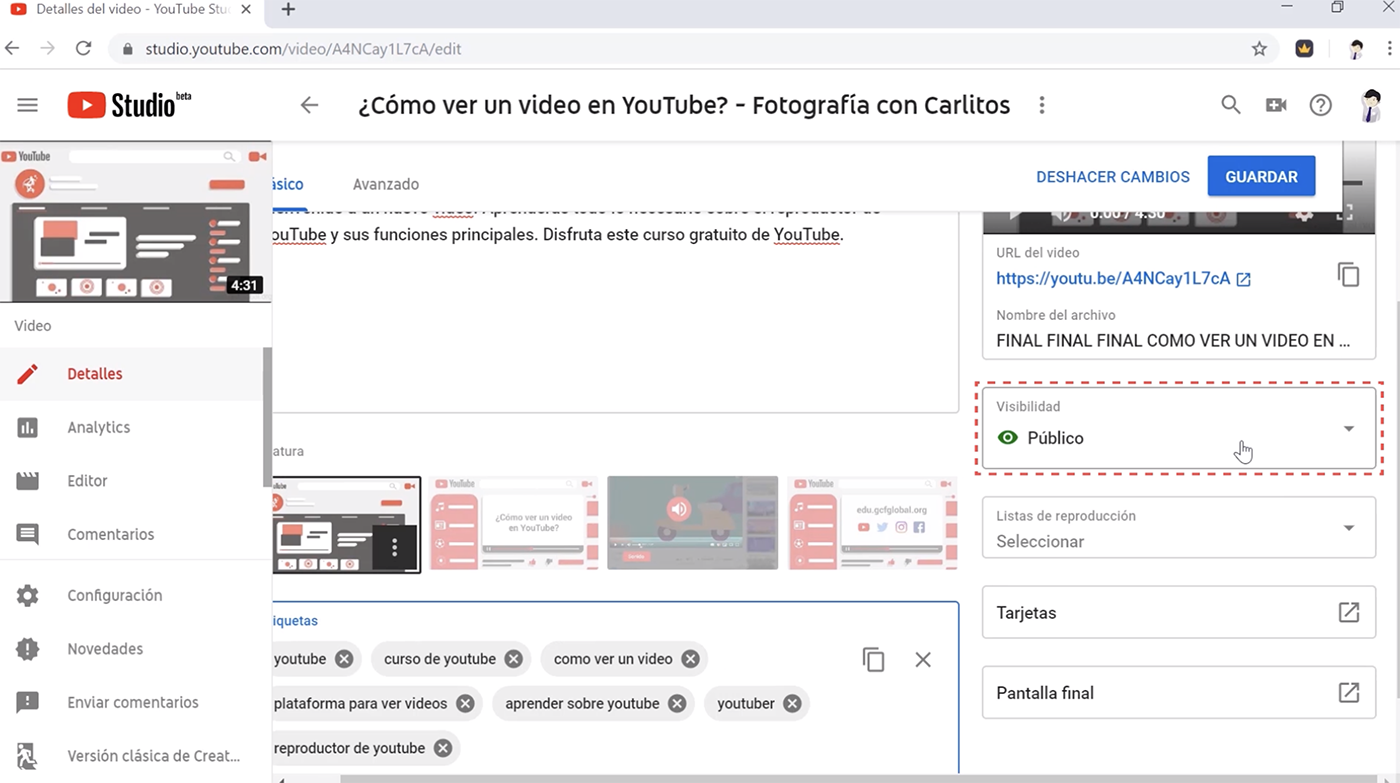Clear all tags with the X icon
Viewport: 1400px width, 783px height.
[923, 659]
